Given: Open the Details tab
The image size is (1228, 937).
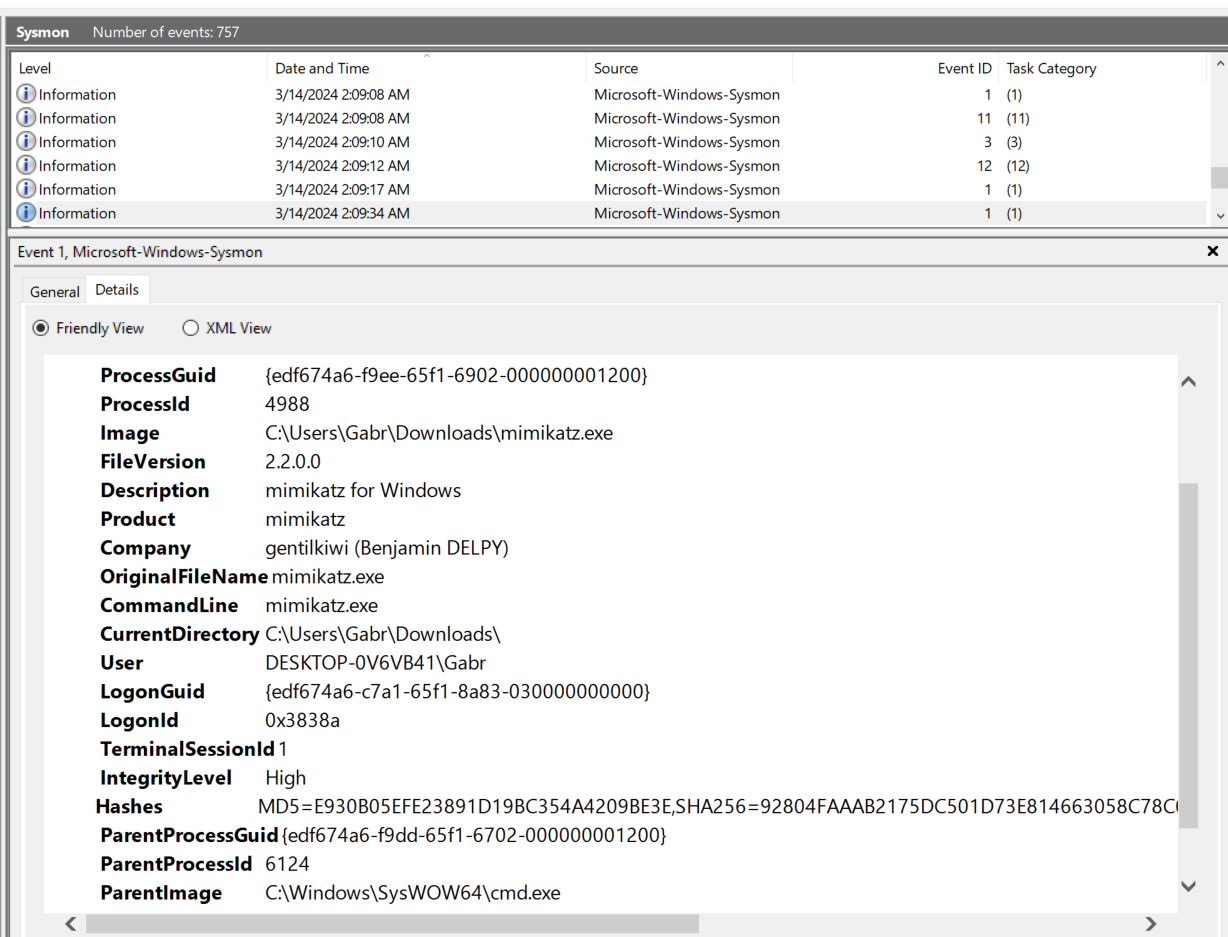Looking at the screenshot, I should coord(117,290).
